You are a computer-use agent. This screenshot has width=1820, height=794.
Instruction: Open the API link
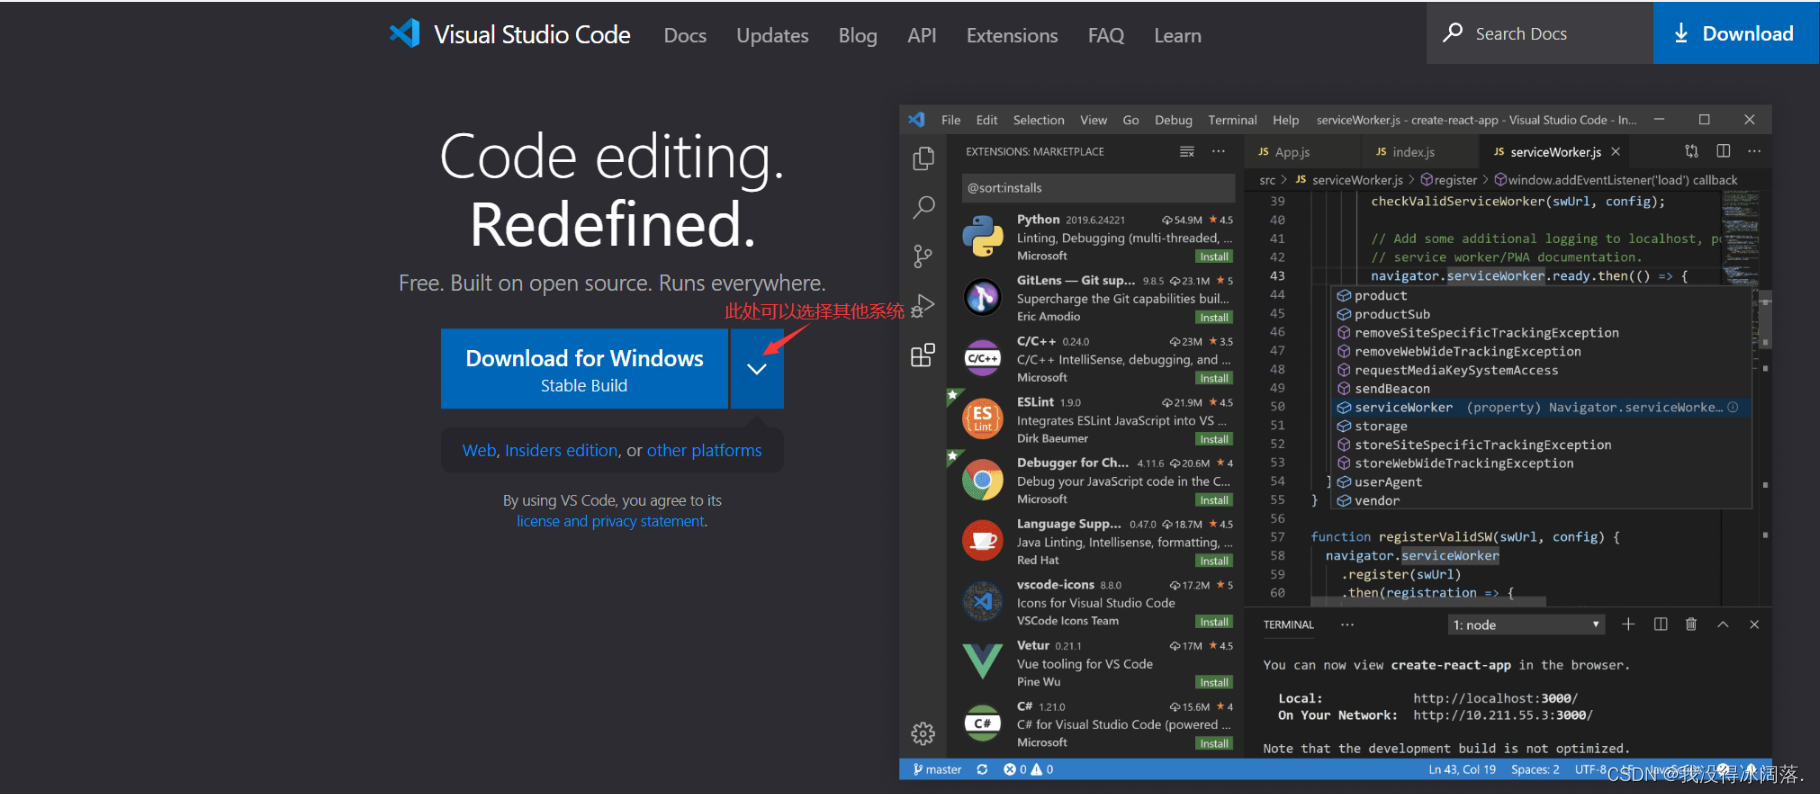pos(921,35)
